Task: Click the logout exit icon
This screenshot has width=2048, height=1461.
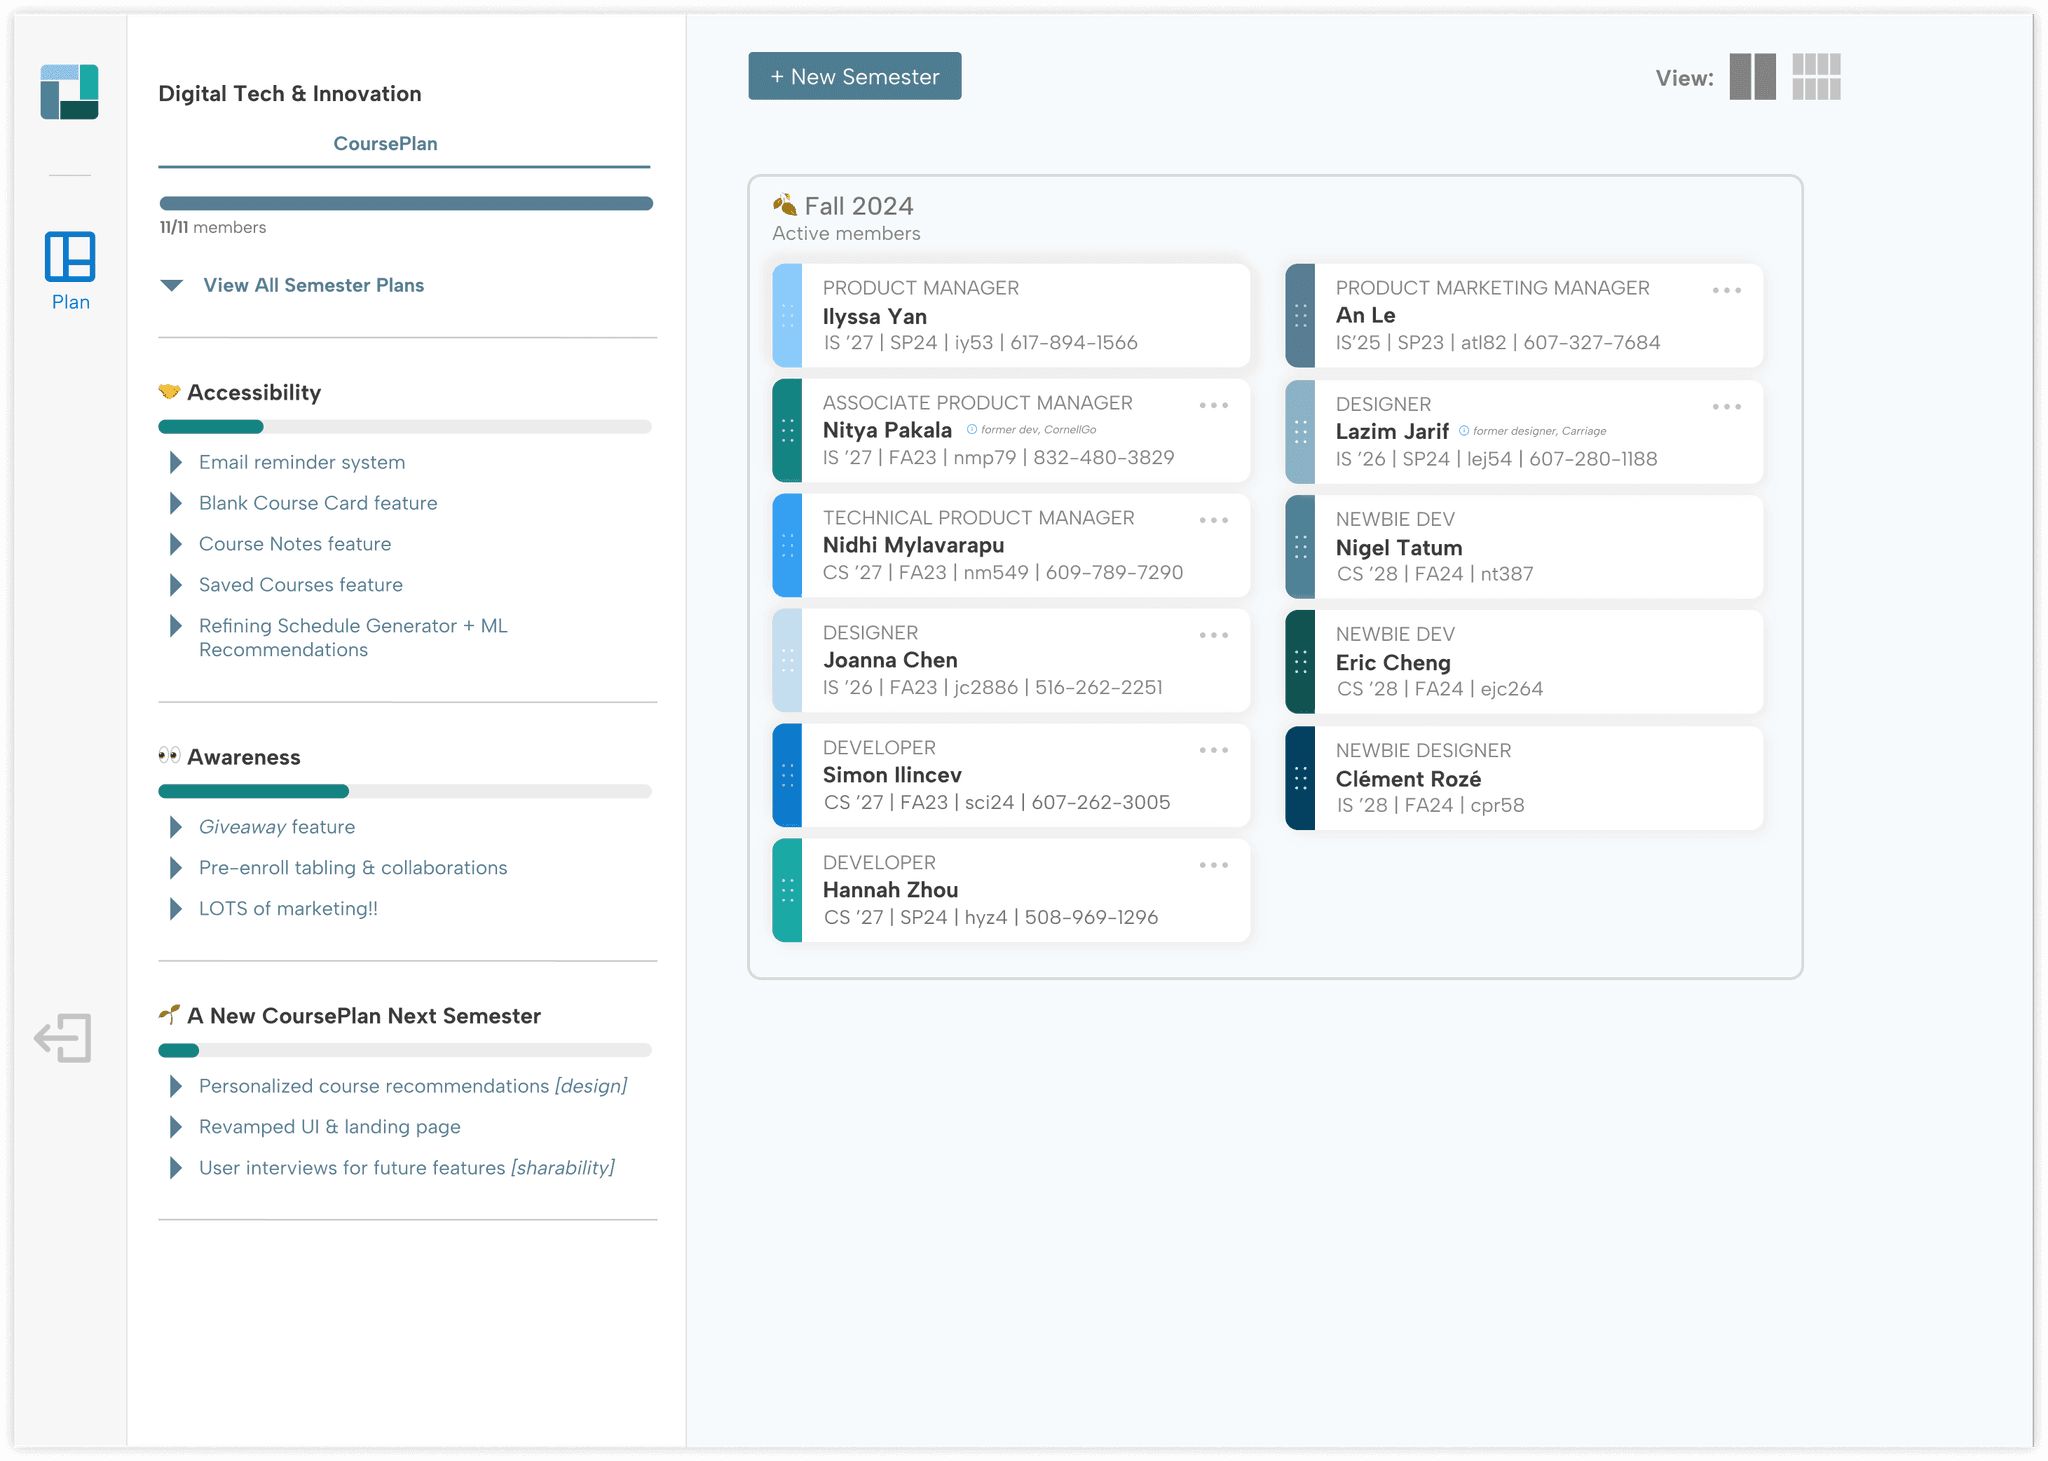Action: 63,1037
